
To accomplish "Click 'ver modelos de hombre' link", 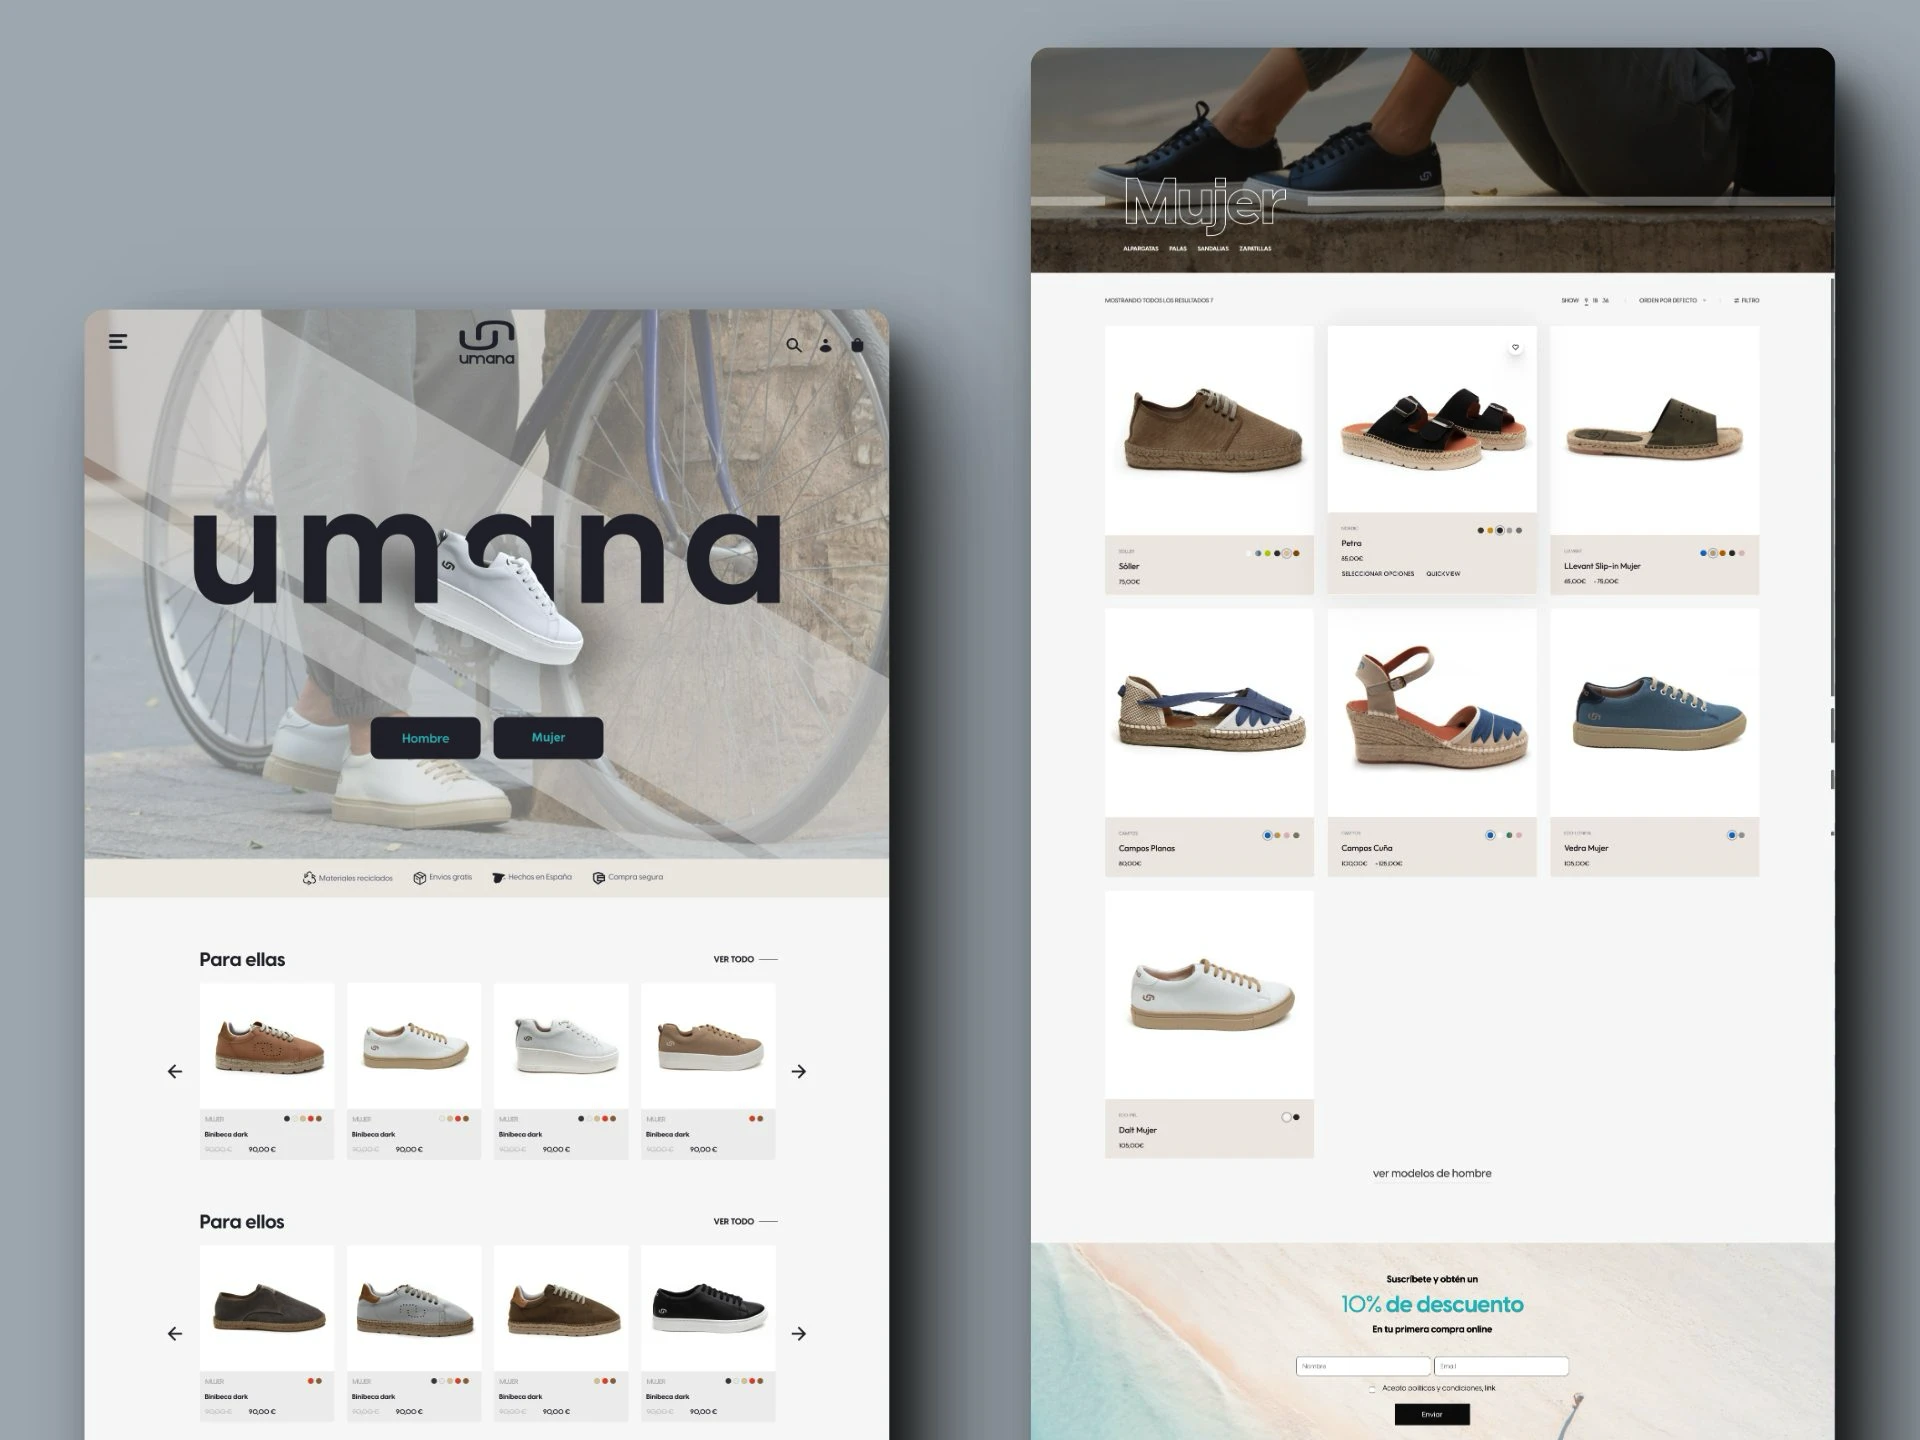I will pos(1433,1173).
